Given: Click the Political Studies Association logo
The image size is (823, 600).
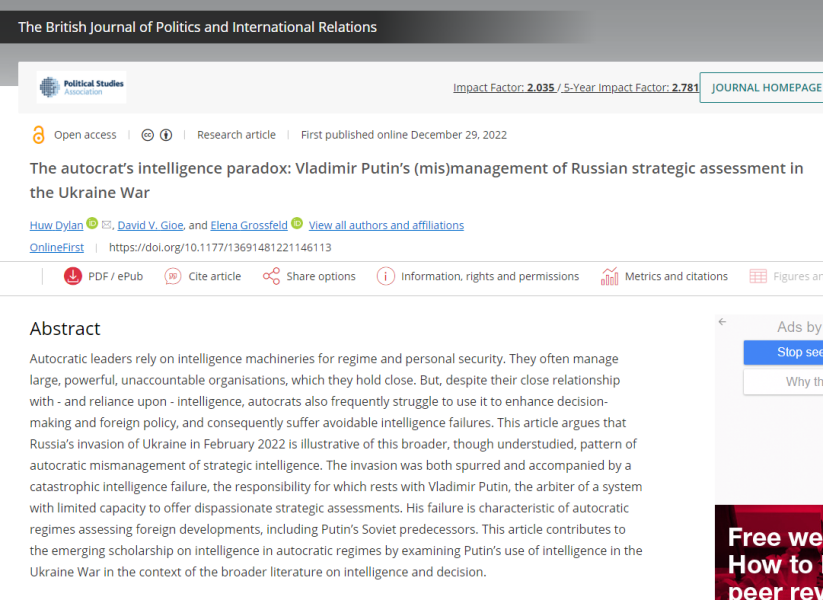Looking at the screenshot, I should [82, 87].
